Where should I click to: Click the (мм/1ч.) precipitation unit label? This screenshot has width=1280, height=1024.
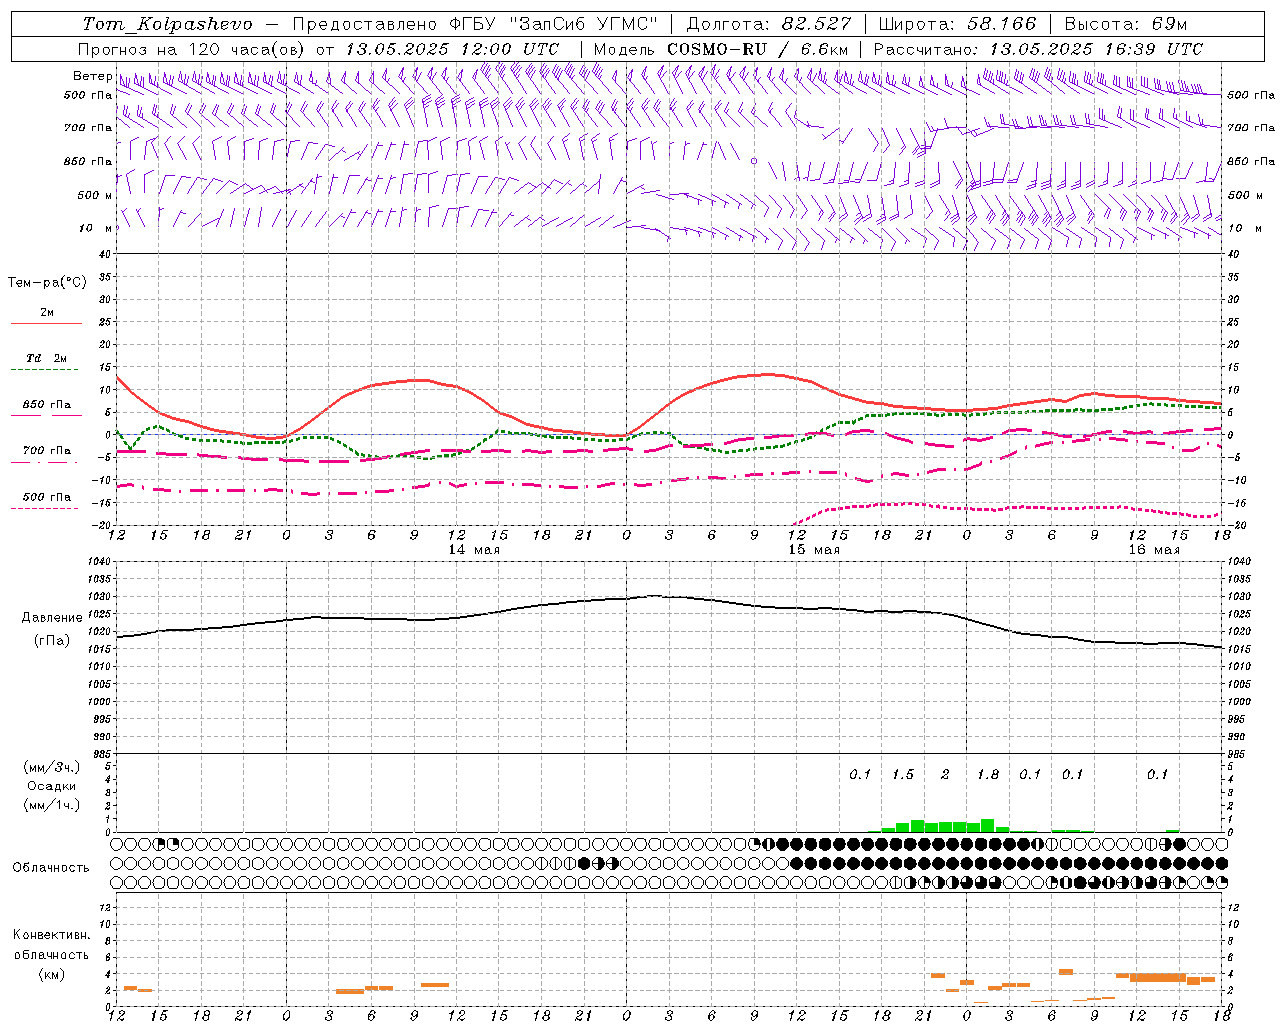pos(51,805)
